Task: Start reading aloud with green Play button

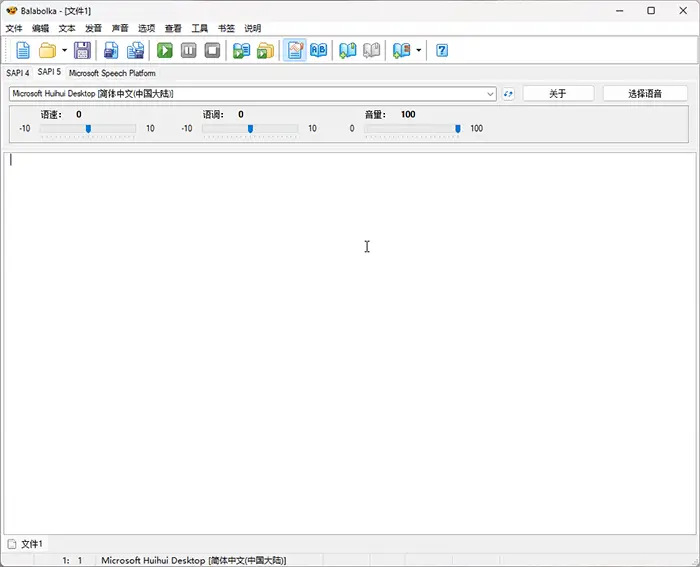Action: pyautogui.click(x=165, y=50)
